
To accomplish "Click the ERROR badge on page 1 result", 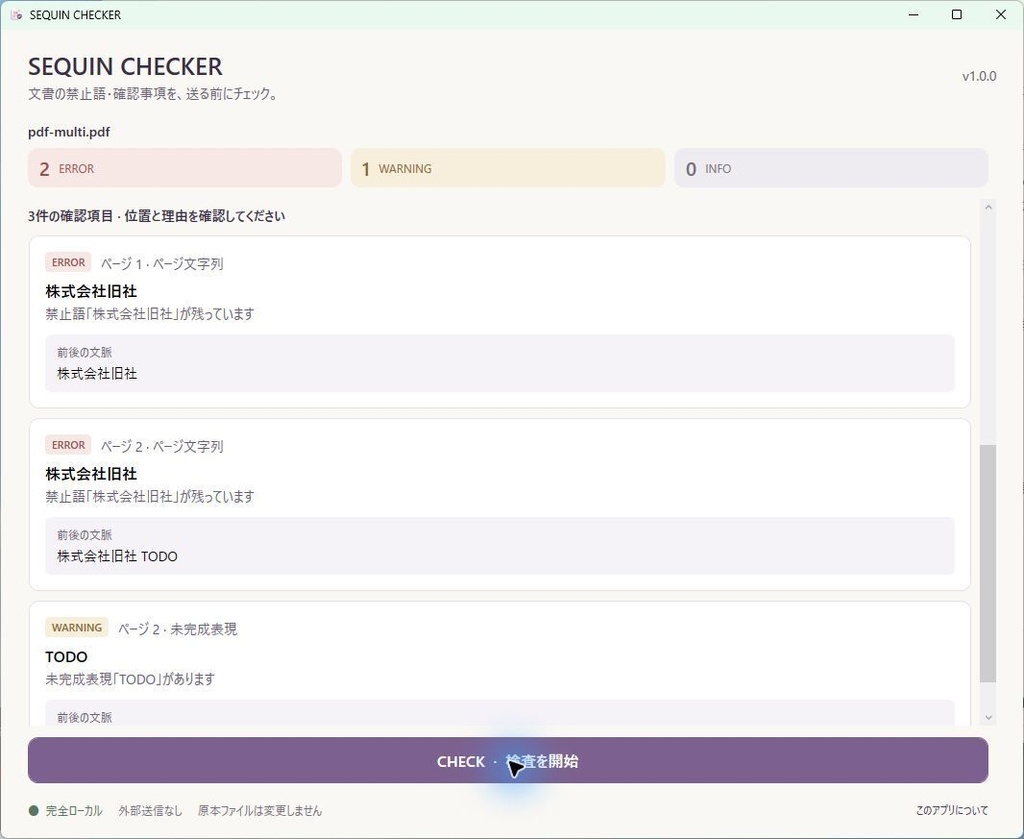I will (x=68, y=262).
